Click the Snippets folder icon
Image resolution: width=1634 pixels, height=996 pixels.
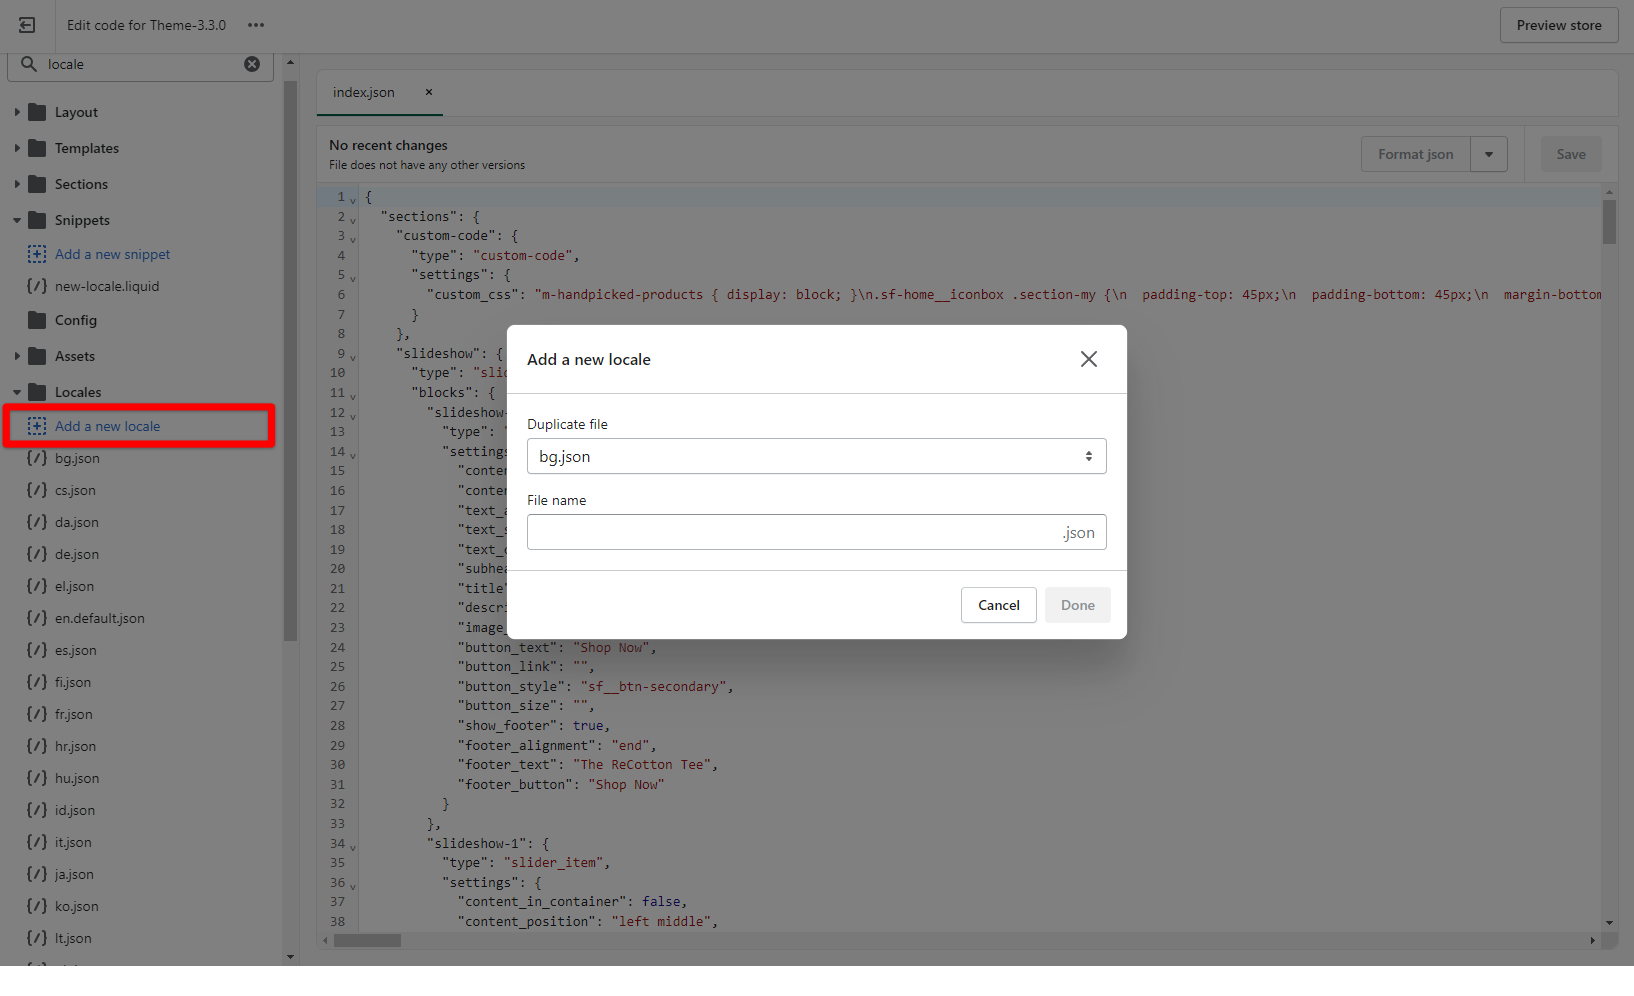click(x=38, y=220)
